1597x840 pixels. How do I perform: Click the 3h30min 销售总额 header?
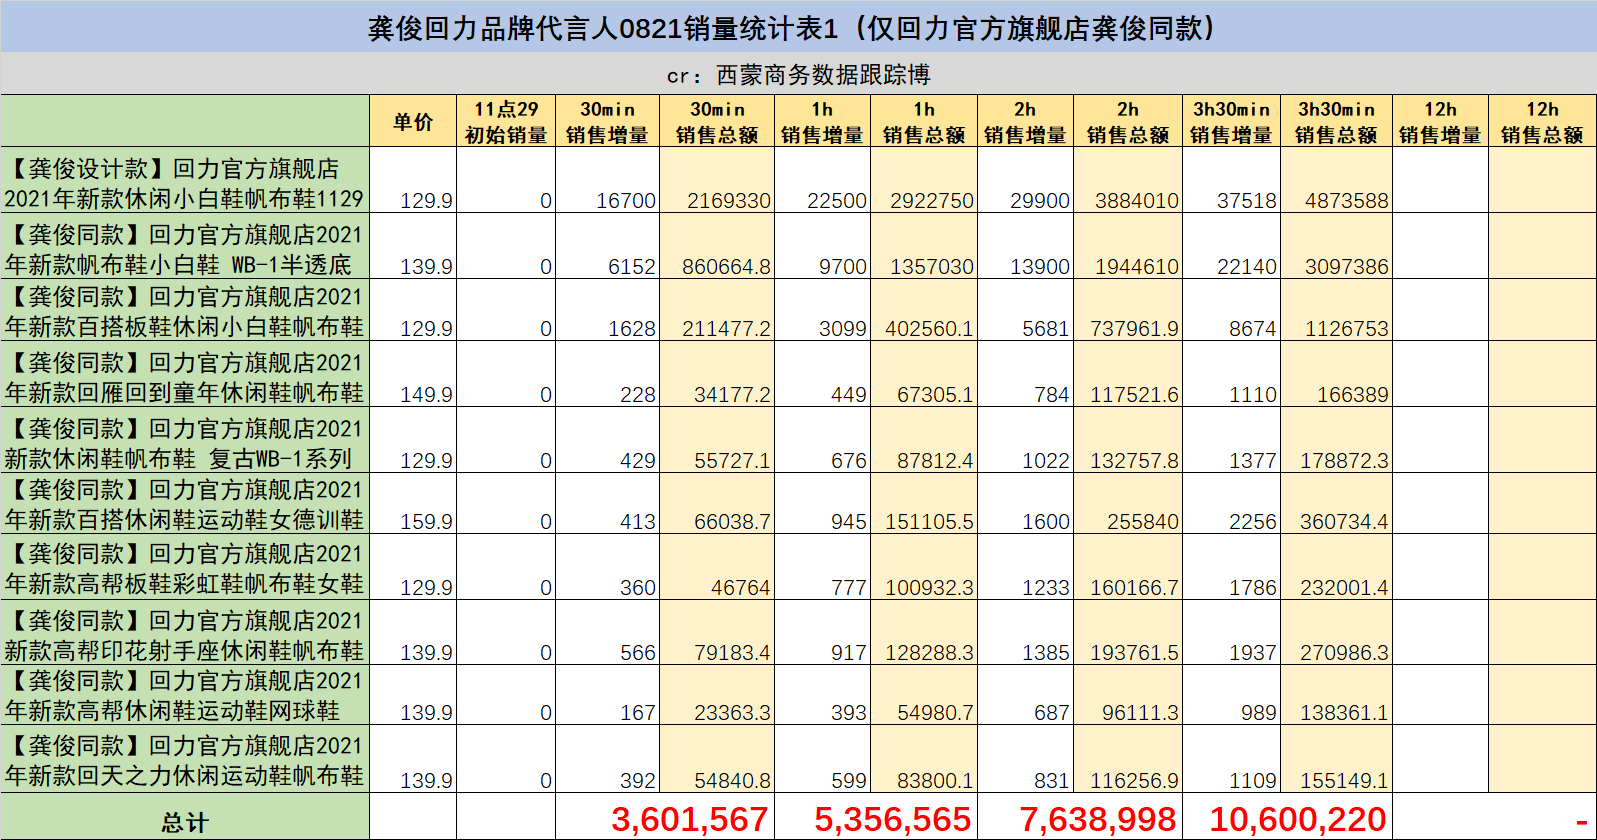[1336, 122]
